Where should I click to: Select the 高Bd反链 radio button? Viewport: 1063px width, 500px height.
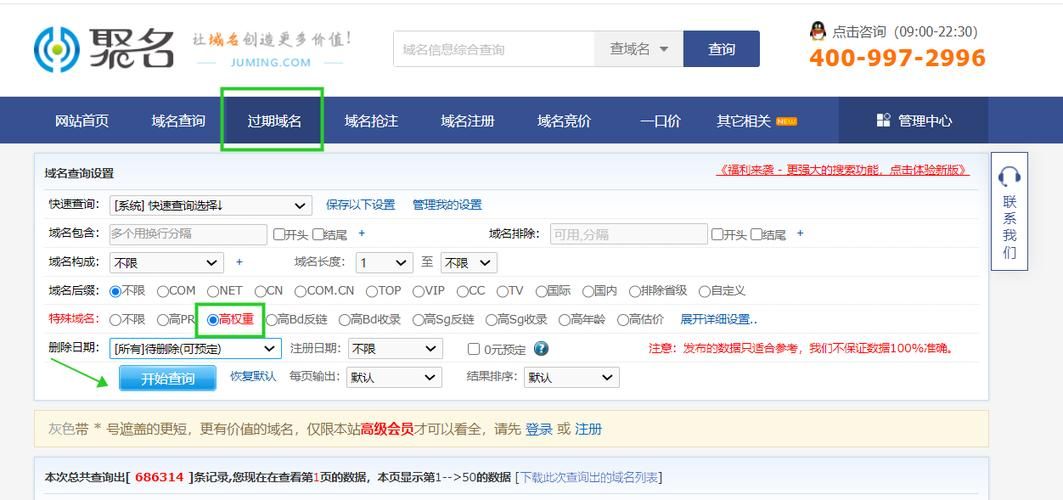[x=271, y=320]
